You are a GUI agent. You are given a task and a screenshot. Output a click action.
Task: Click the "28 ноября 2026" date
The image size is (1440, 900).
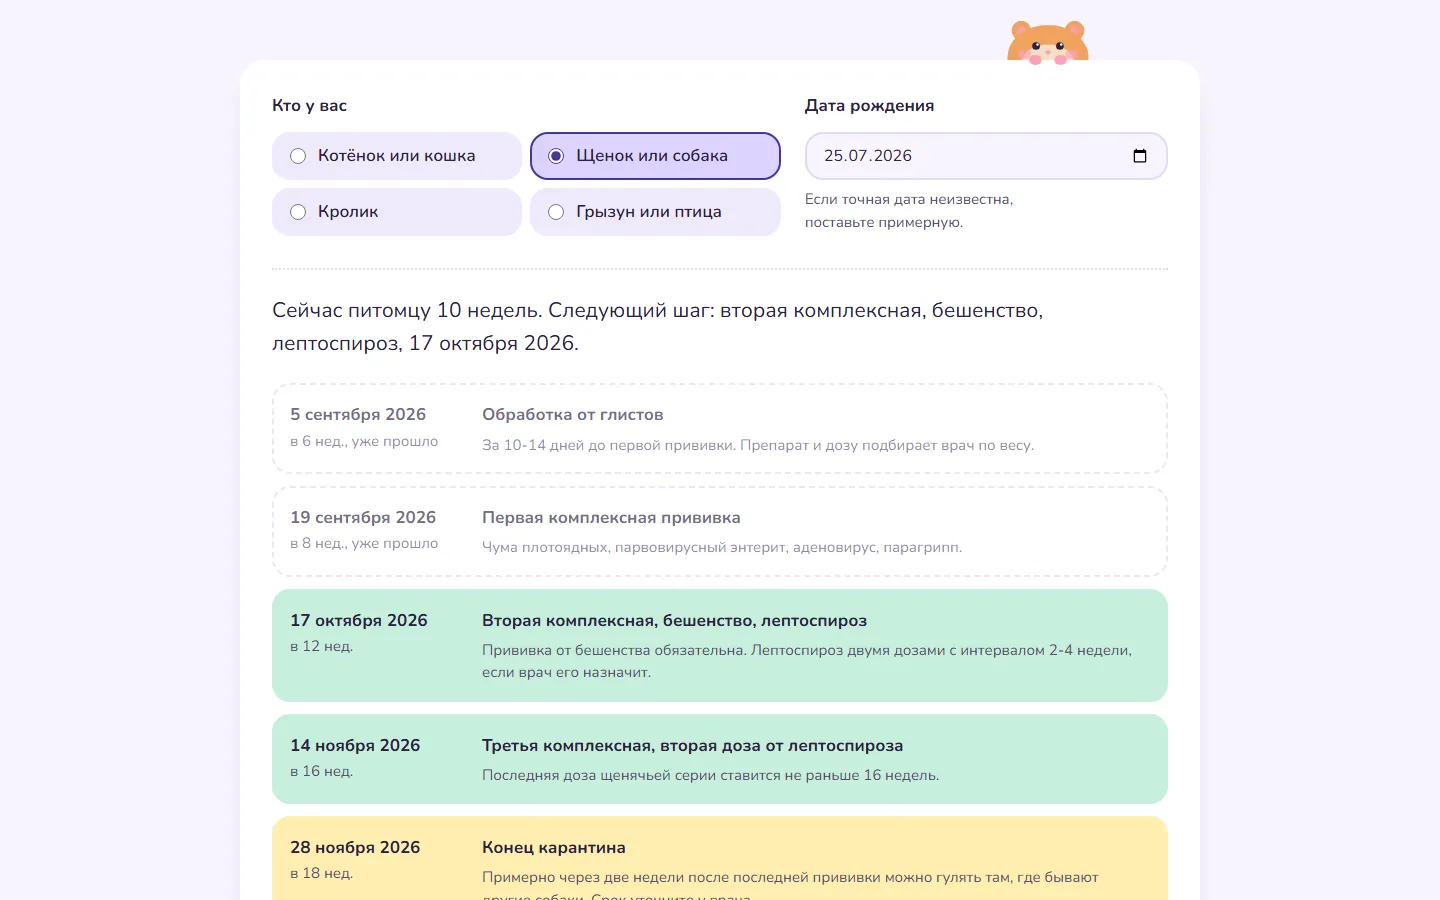pos(355,847)
